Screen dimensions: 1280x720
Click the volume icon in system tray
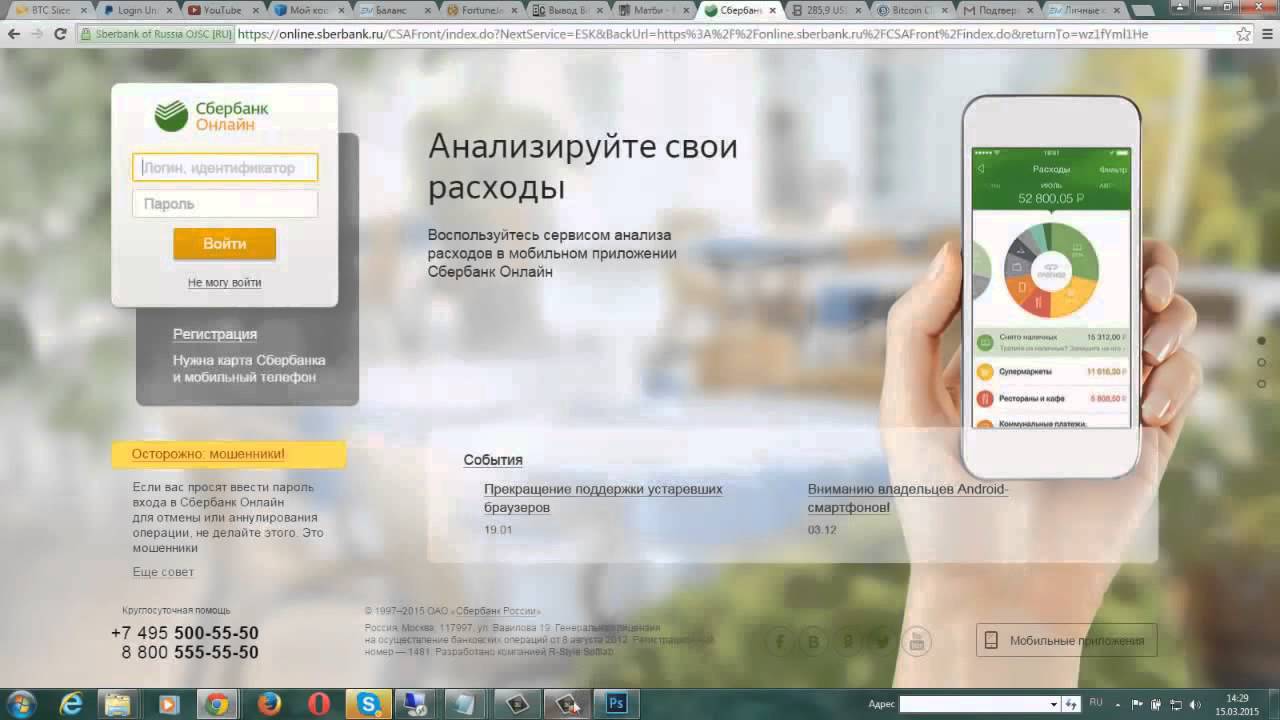pyautogui.click(x=1196, y=704)
